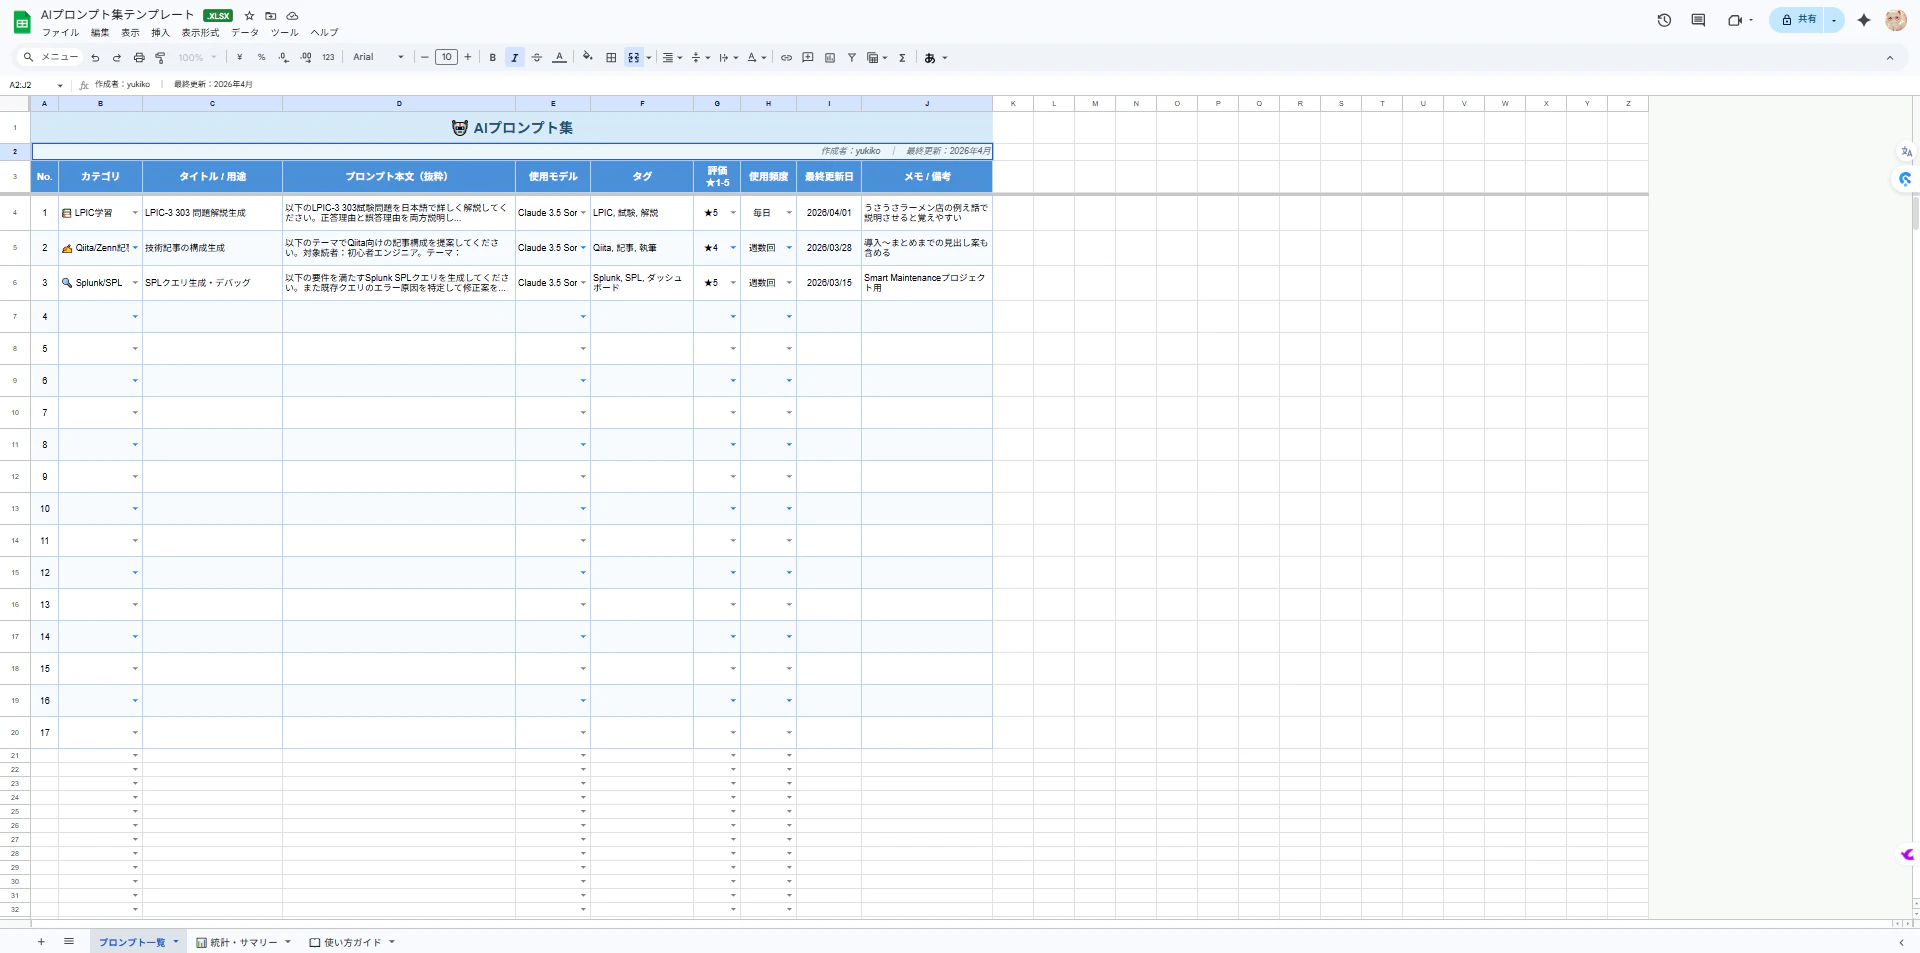Open the ツール menu
1920x953 pixels.
[x=284, y=33]
